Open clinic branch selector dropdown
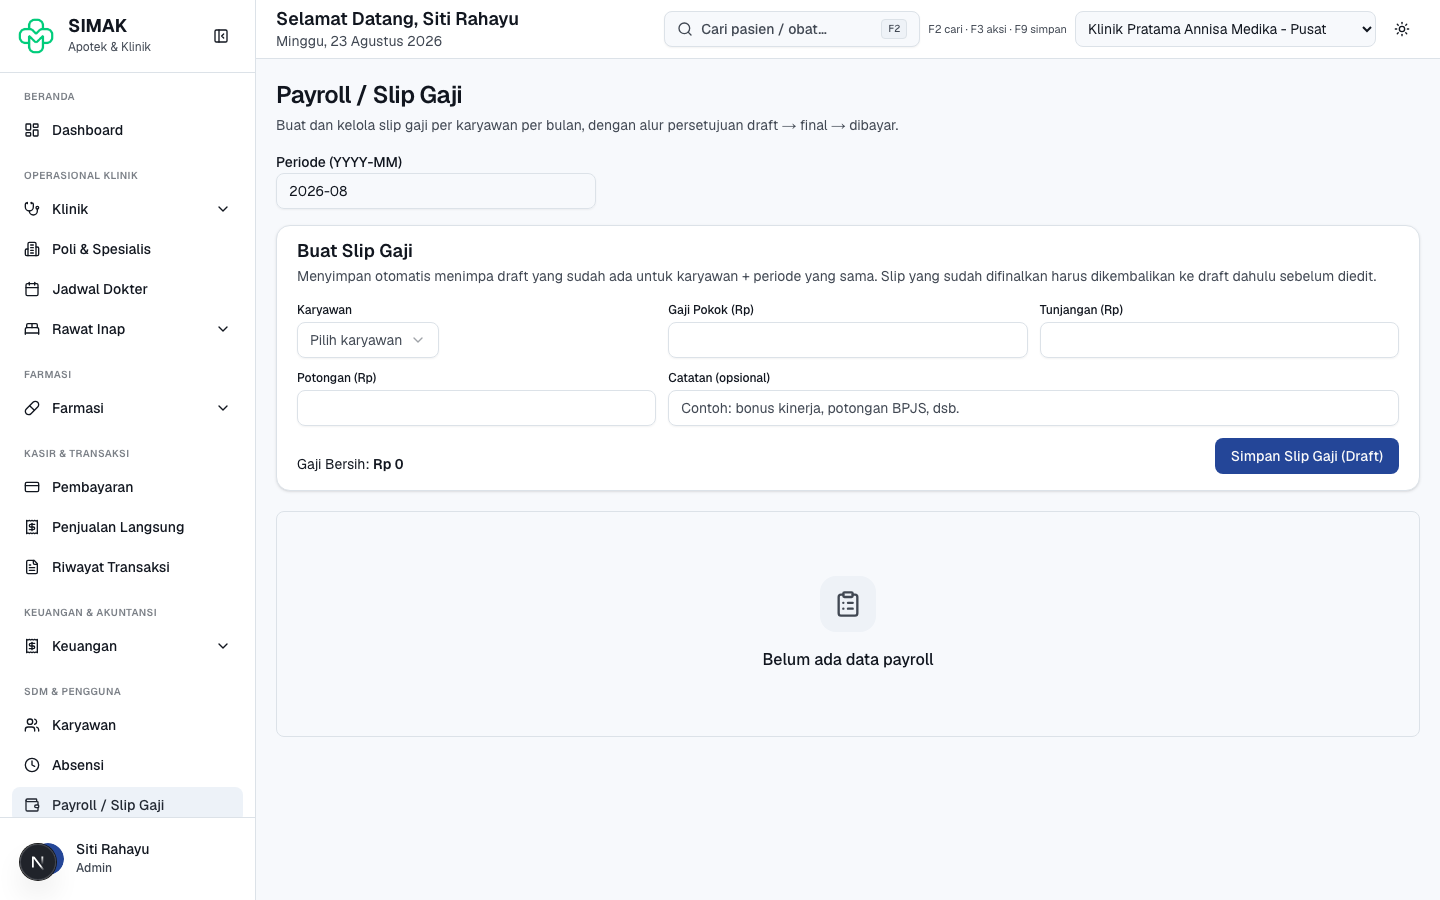The image size is (1440, 900). tap(1225, 29)
